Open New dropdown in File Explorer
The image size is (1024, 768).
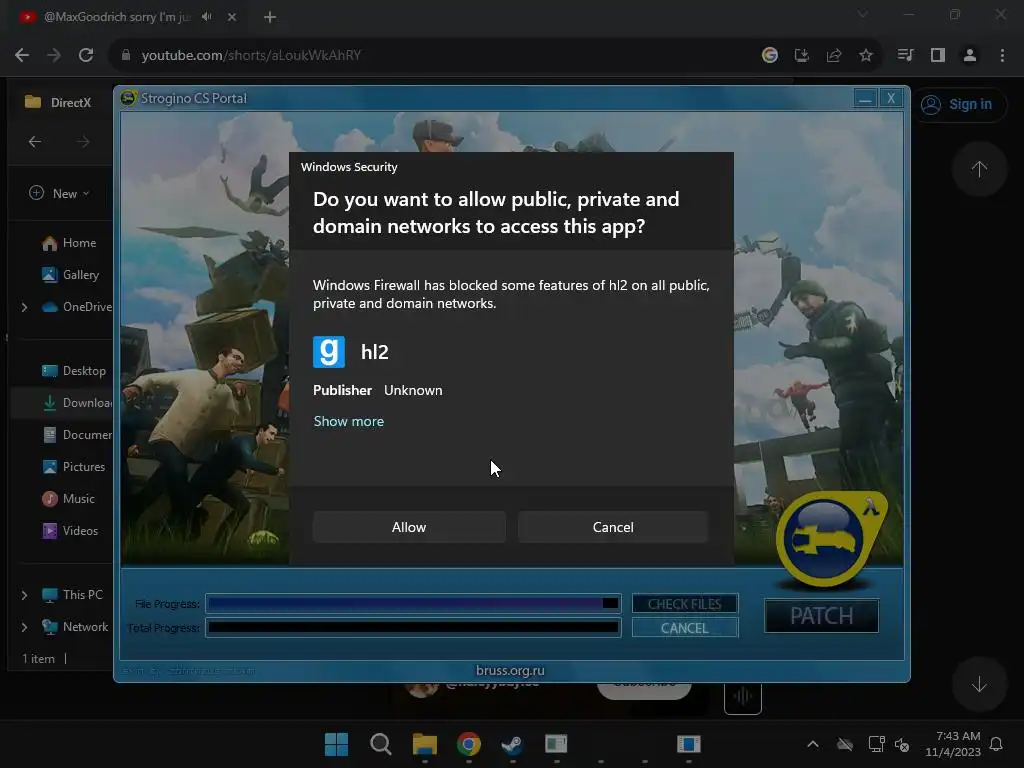coord(59,193)
